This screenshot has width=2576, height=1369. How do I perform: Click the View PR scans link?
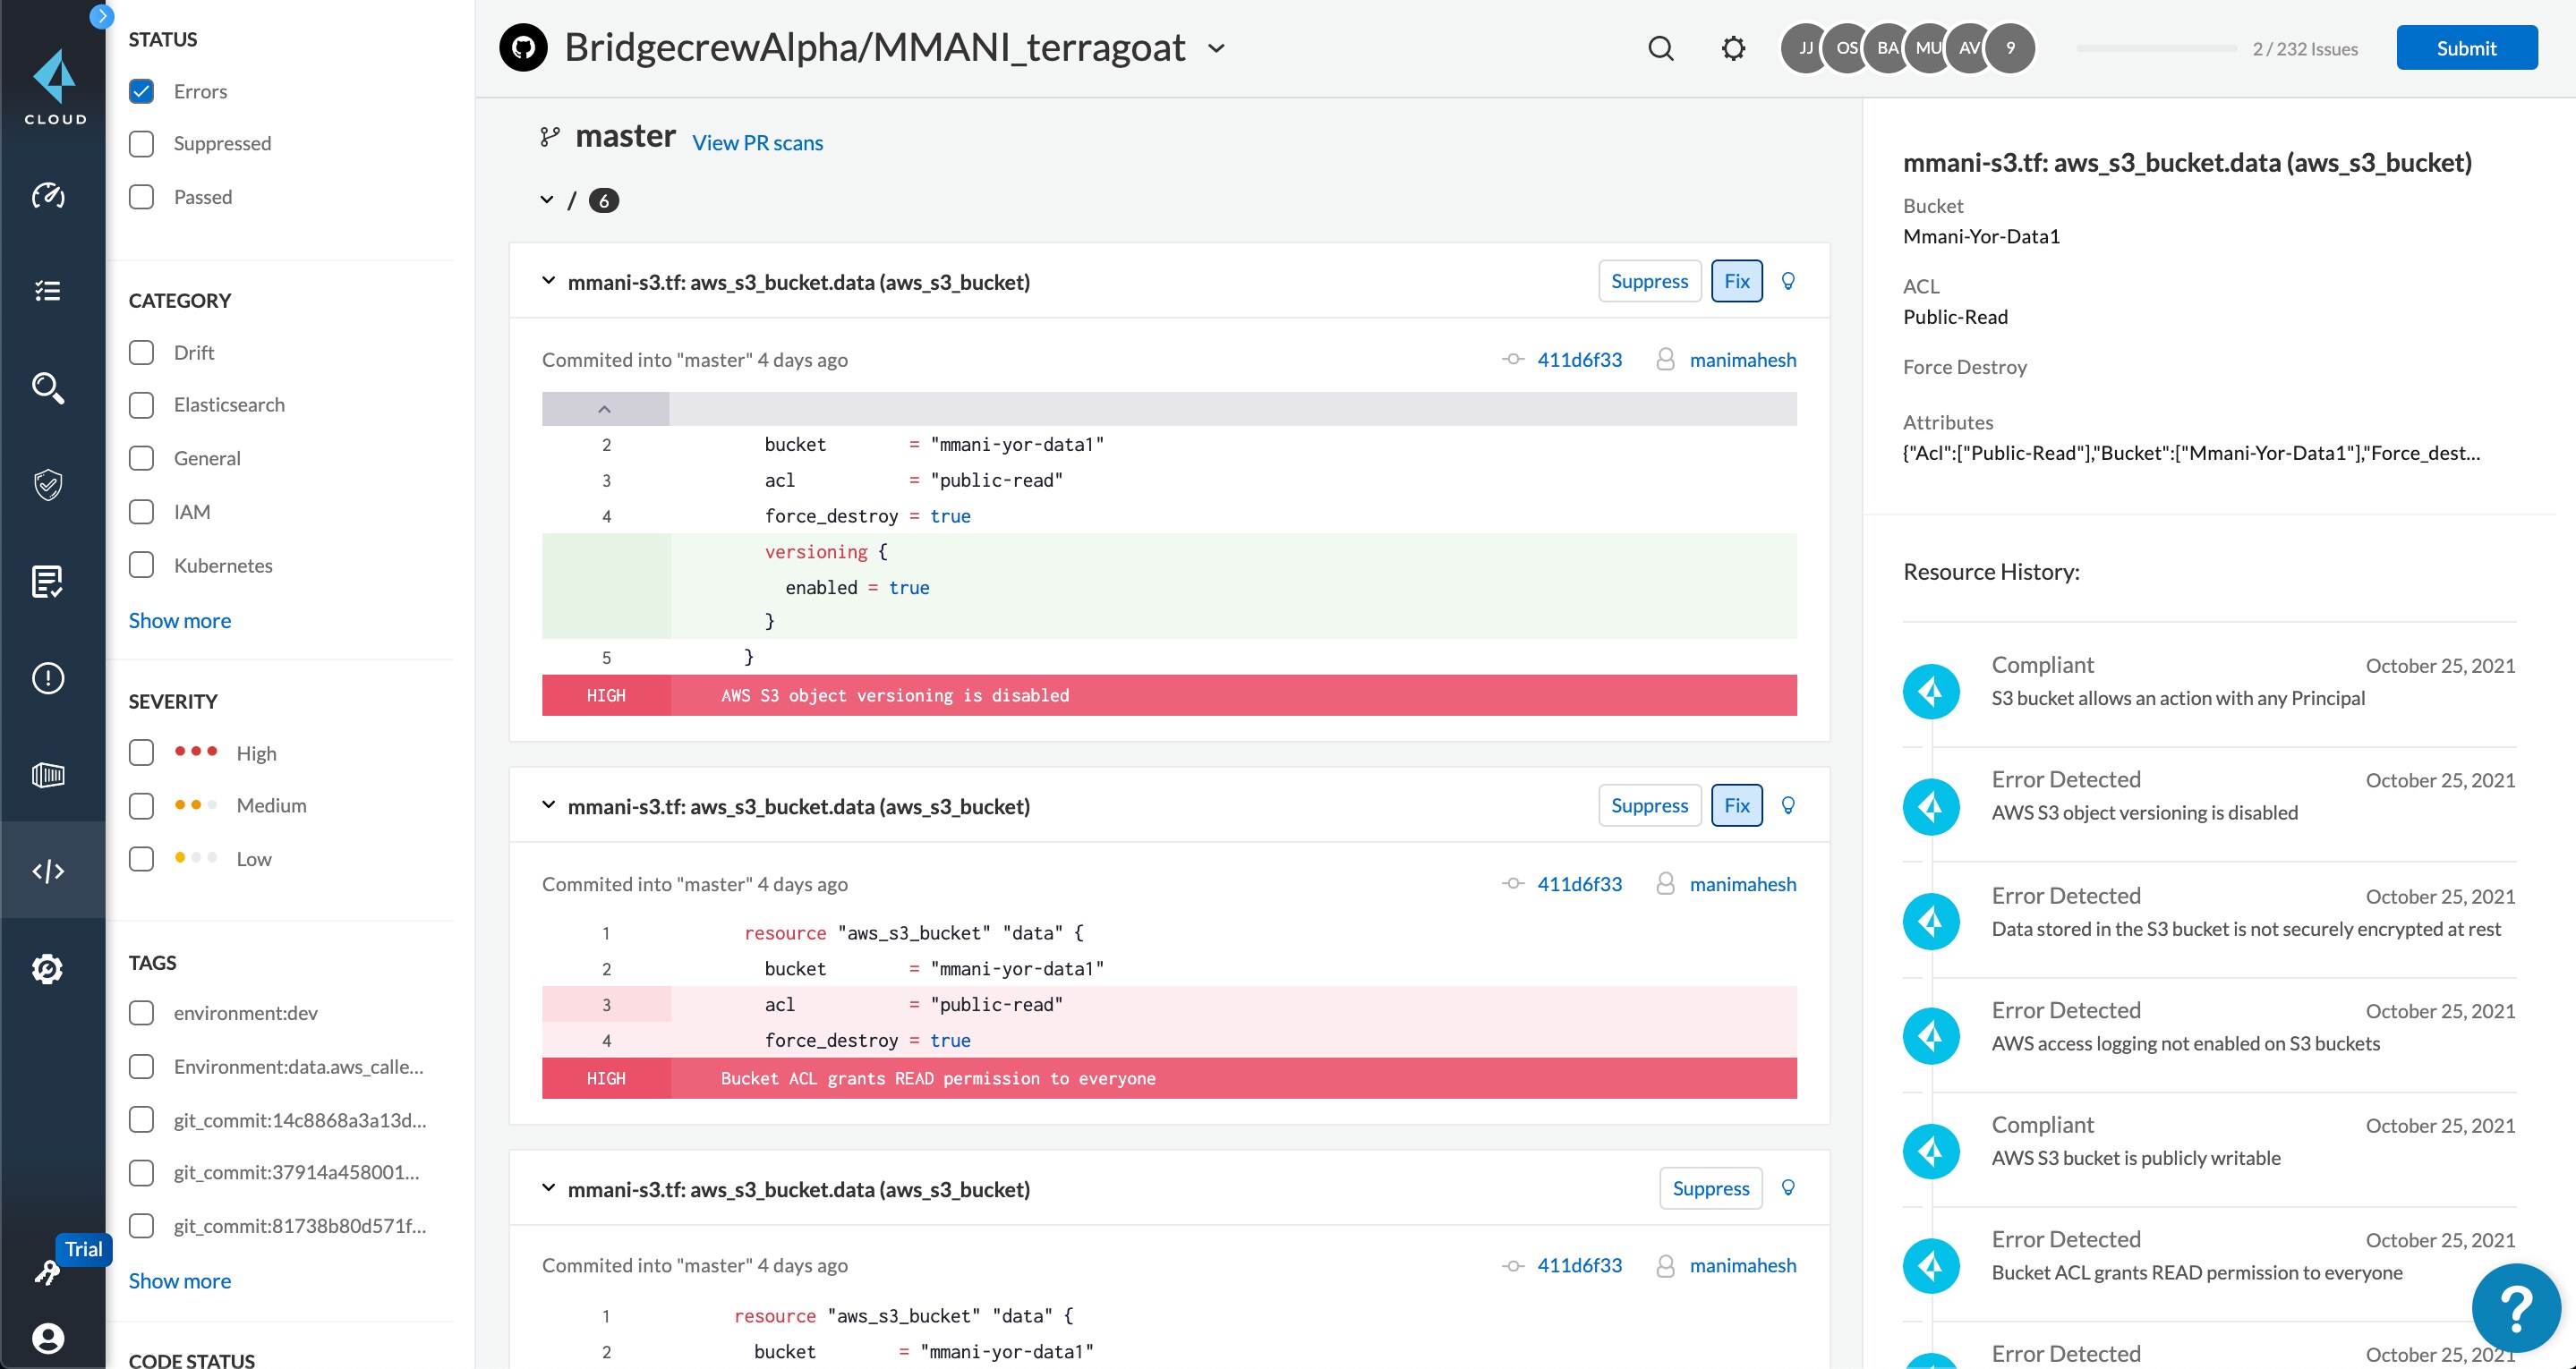757,143
